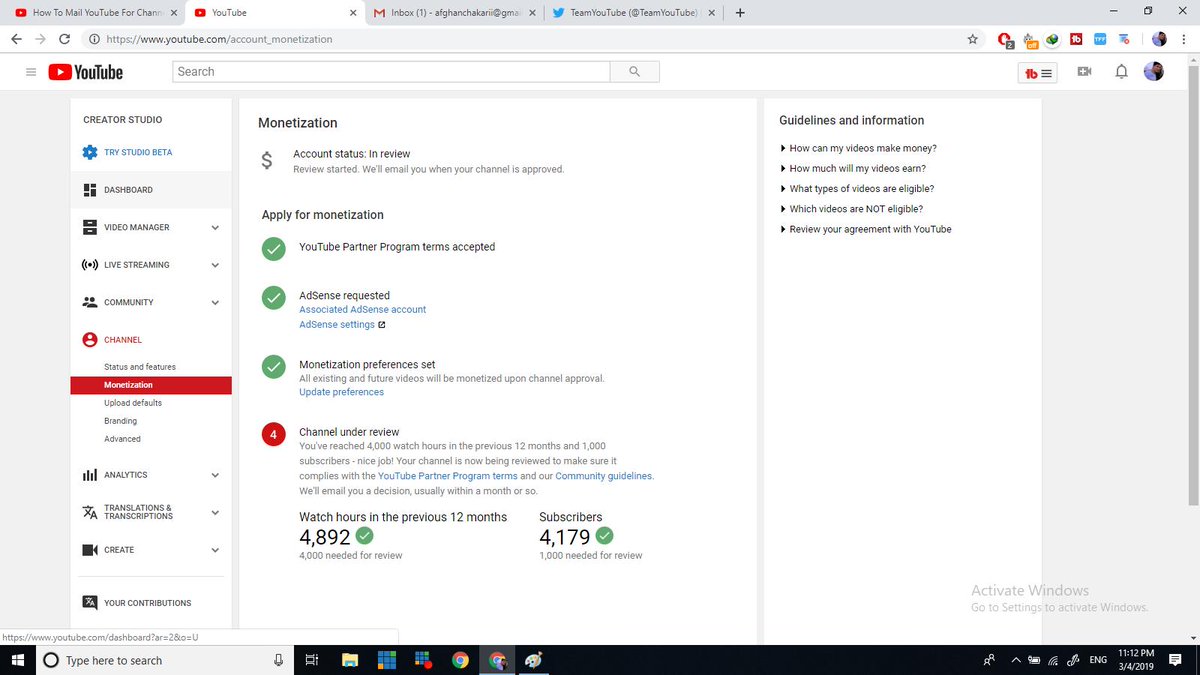Viewport: 1200px width, 675px height.
Task: Open the Windows action center
Action: tap(1175, 660)
